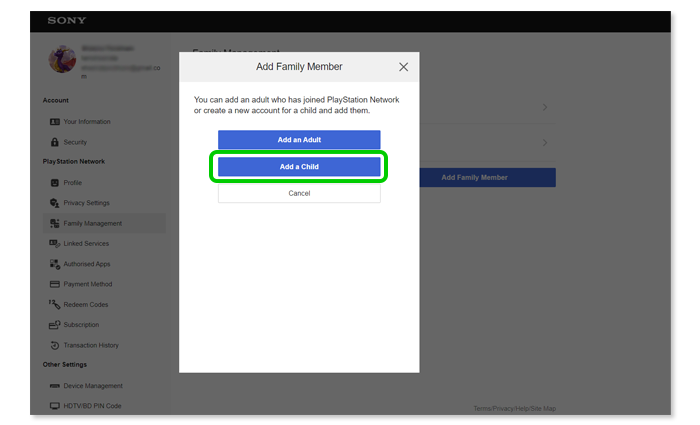Click the dimmed Add Family Member button
The image size is (700, 425).
point(488,178)
